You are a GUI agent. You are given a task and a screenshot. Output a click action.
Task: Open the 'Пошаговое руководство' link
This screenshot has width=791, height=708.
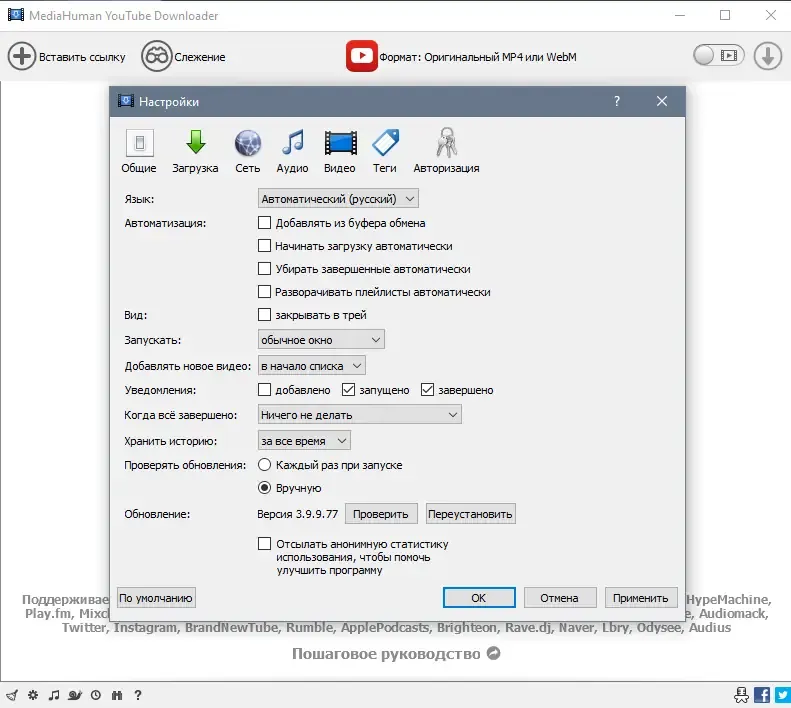pos(386,653)
